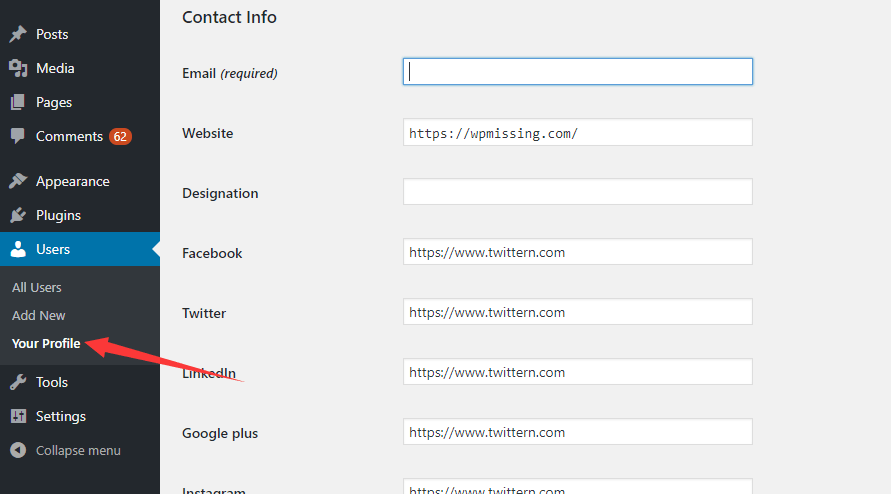
Task: Click the Settings sliders icon
Action: pyautogui.click(x=18, y=416)
